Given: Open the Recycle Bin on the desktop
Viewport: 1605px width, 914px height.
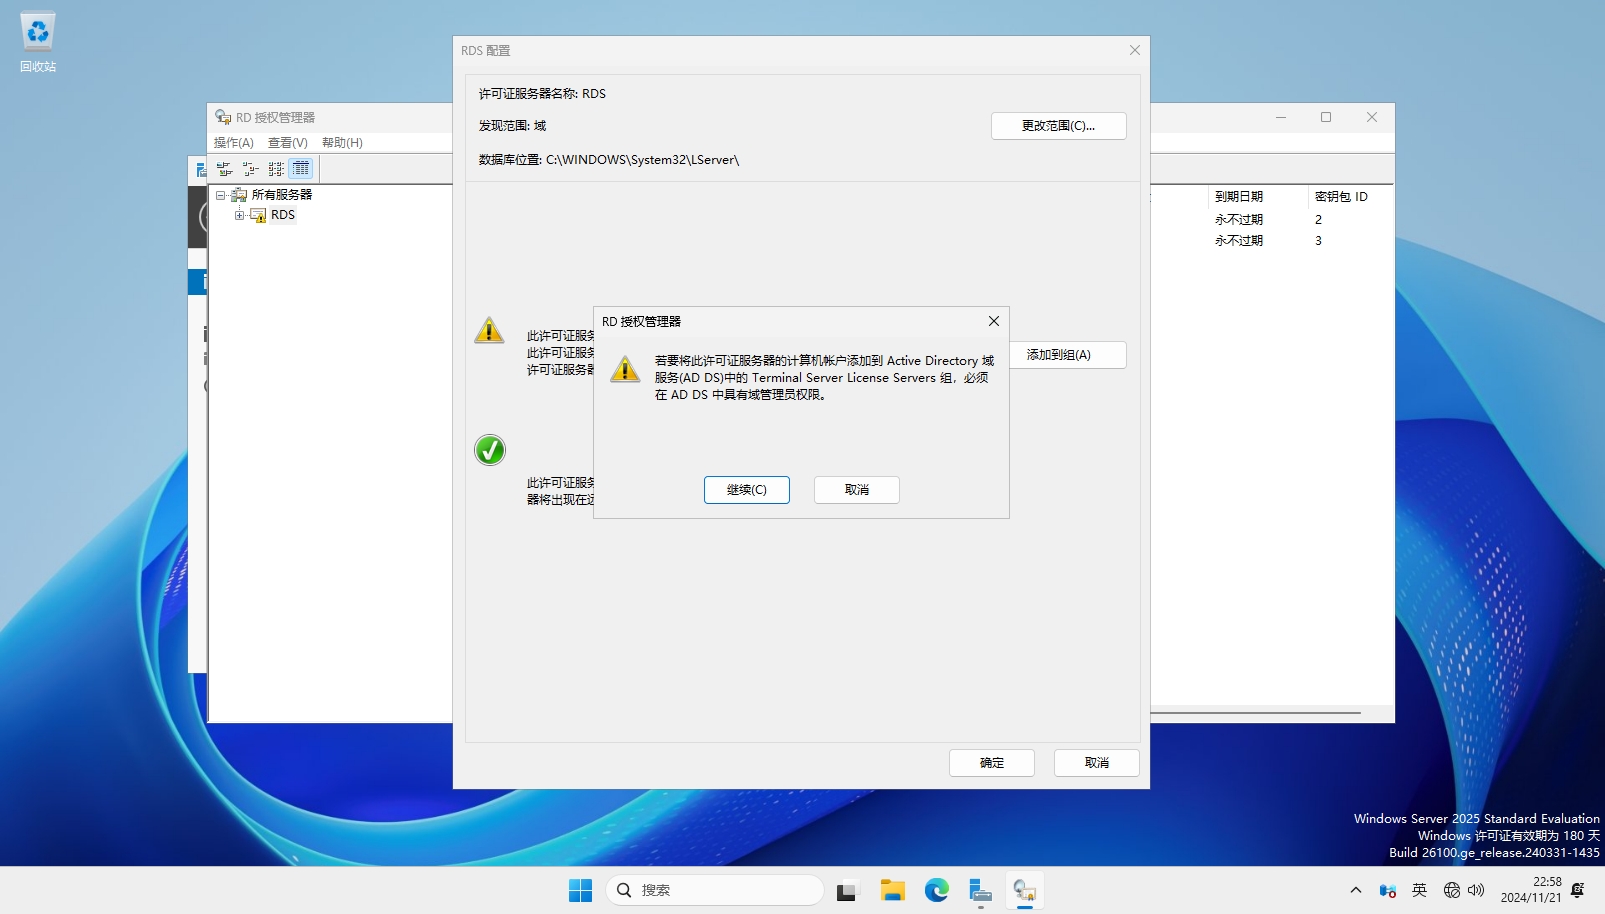Looking at the screenshot, I should [38, 42].
